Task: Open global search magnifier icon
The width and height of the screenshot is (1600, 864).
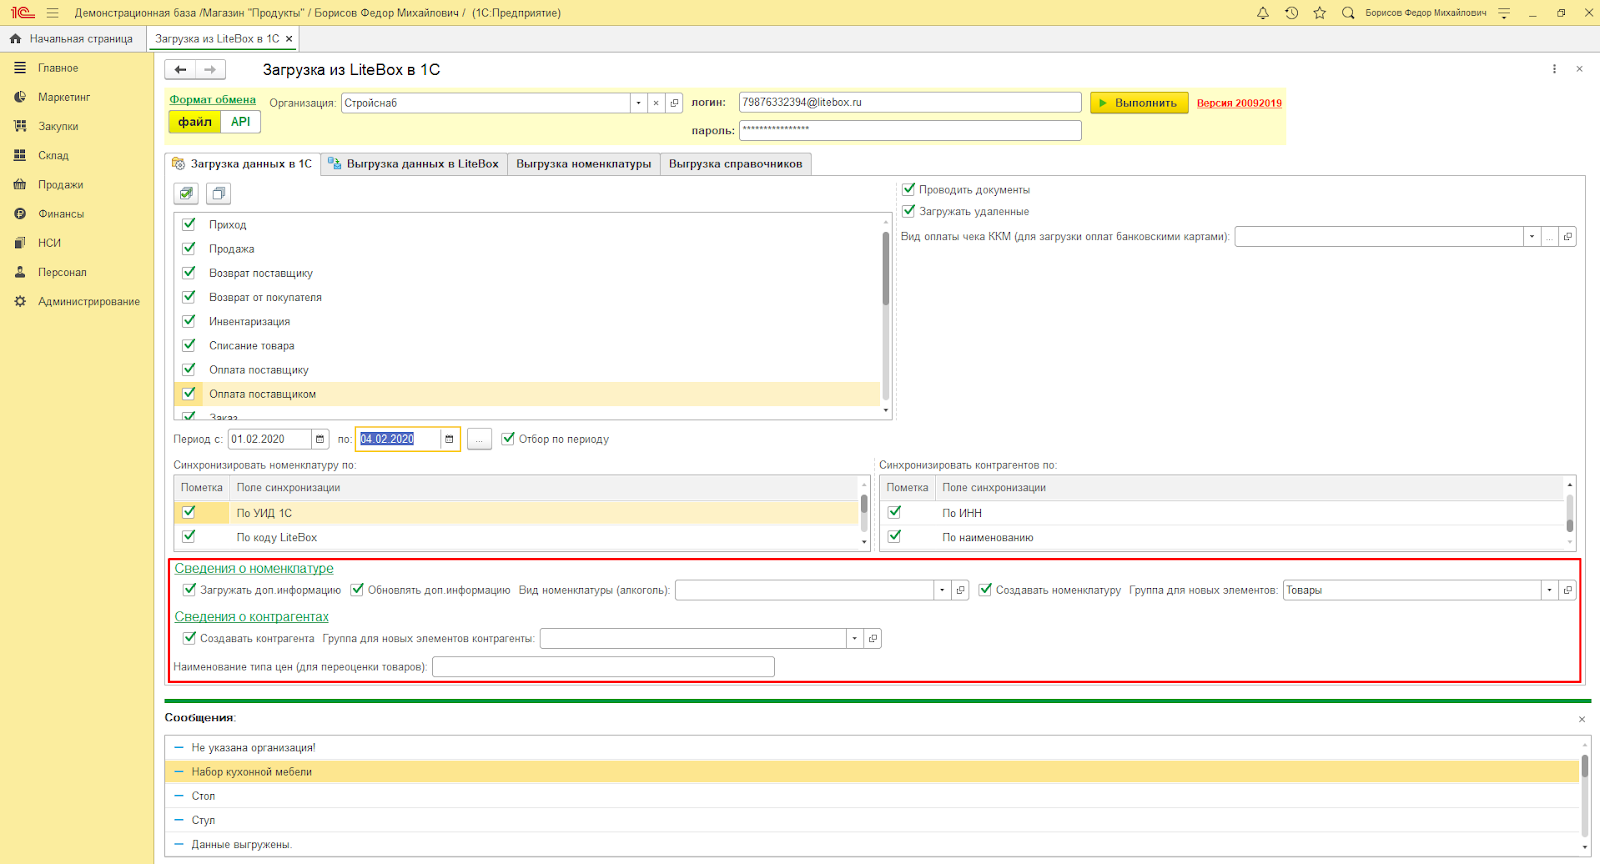Action: [x=1348, y=13]
